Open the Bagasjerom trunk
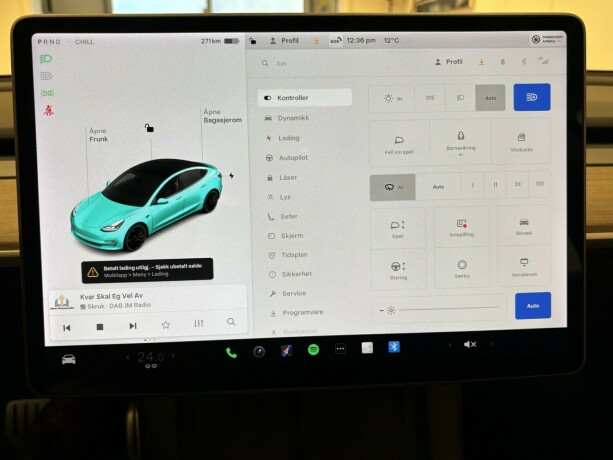The image size is (613, 460). point(222,116)
